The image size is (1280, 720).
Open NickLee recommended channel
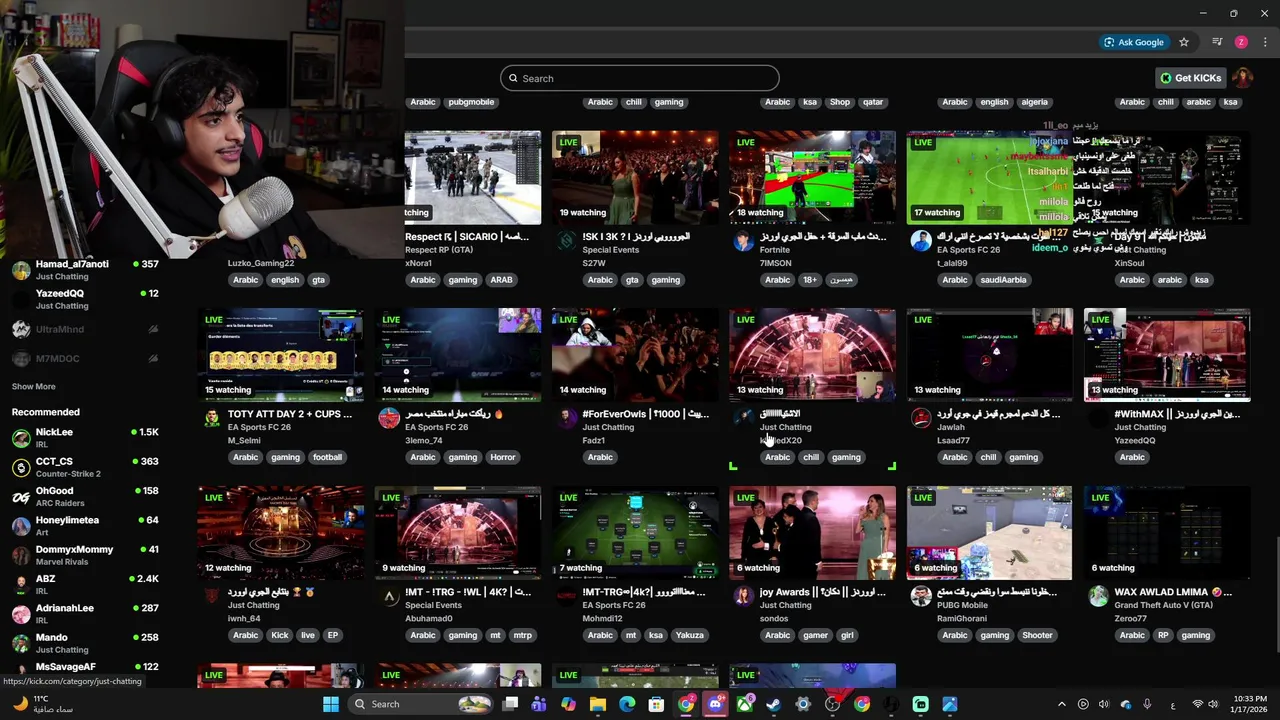point(85,438)
